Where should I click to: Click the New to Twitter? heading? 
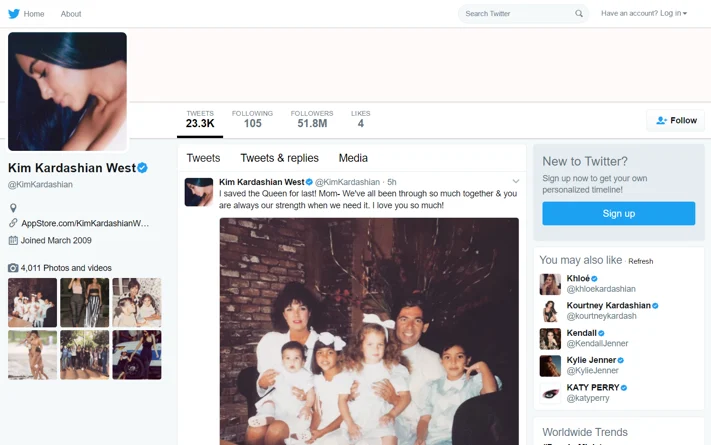pos(585,161)
